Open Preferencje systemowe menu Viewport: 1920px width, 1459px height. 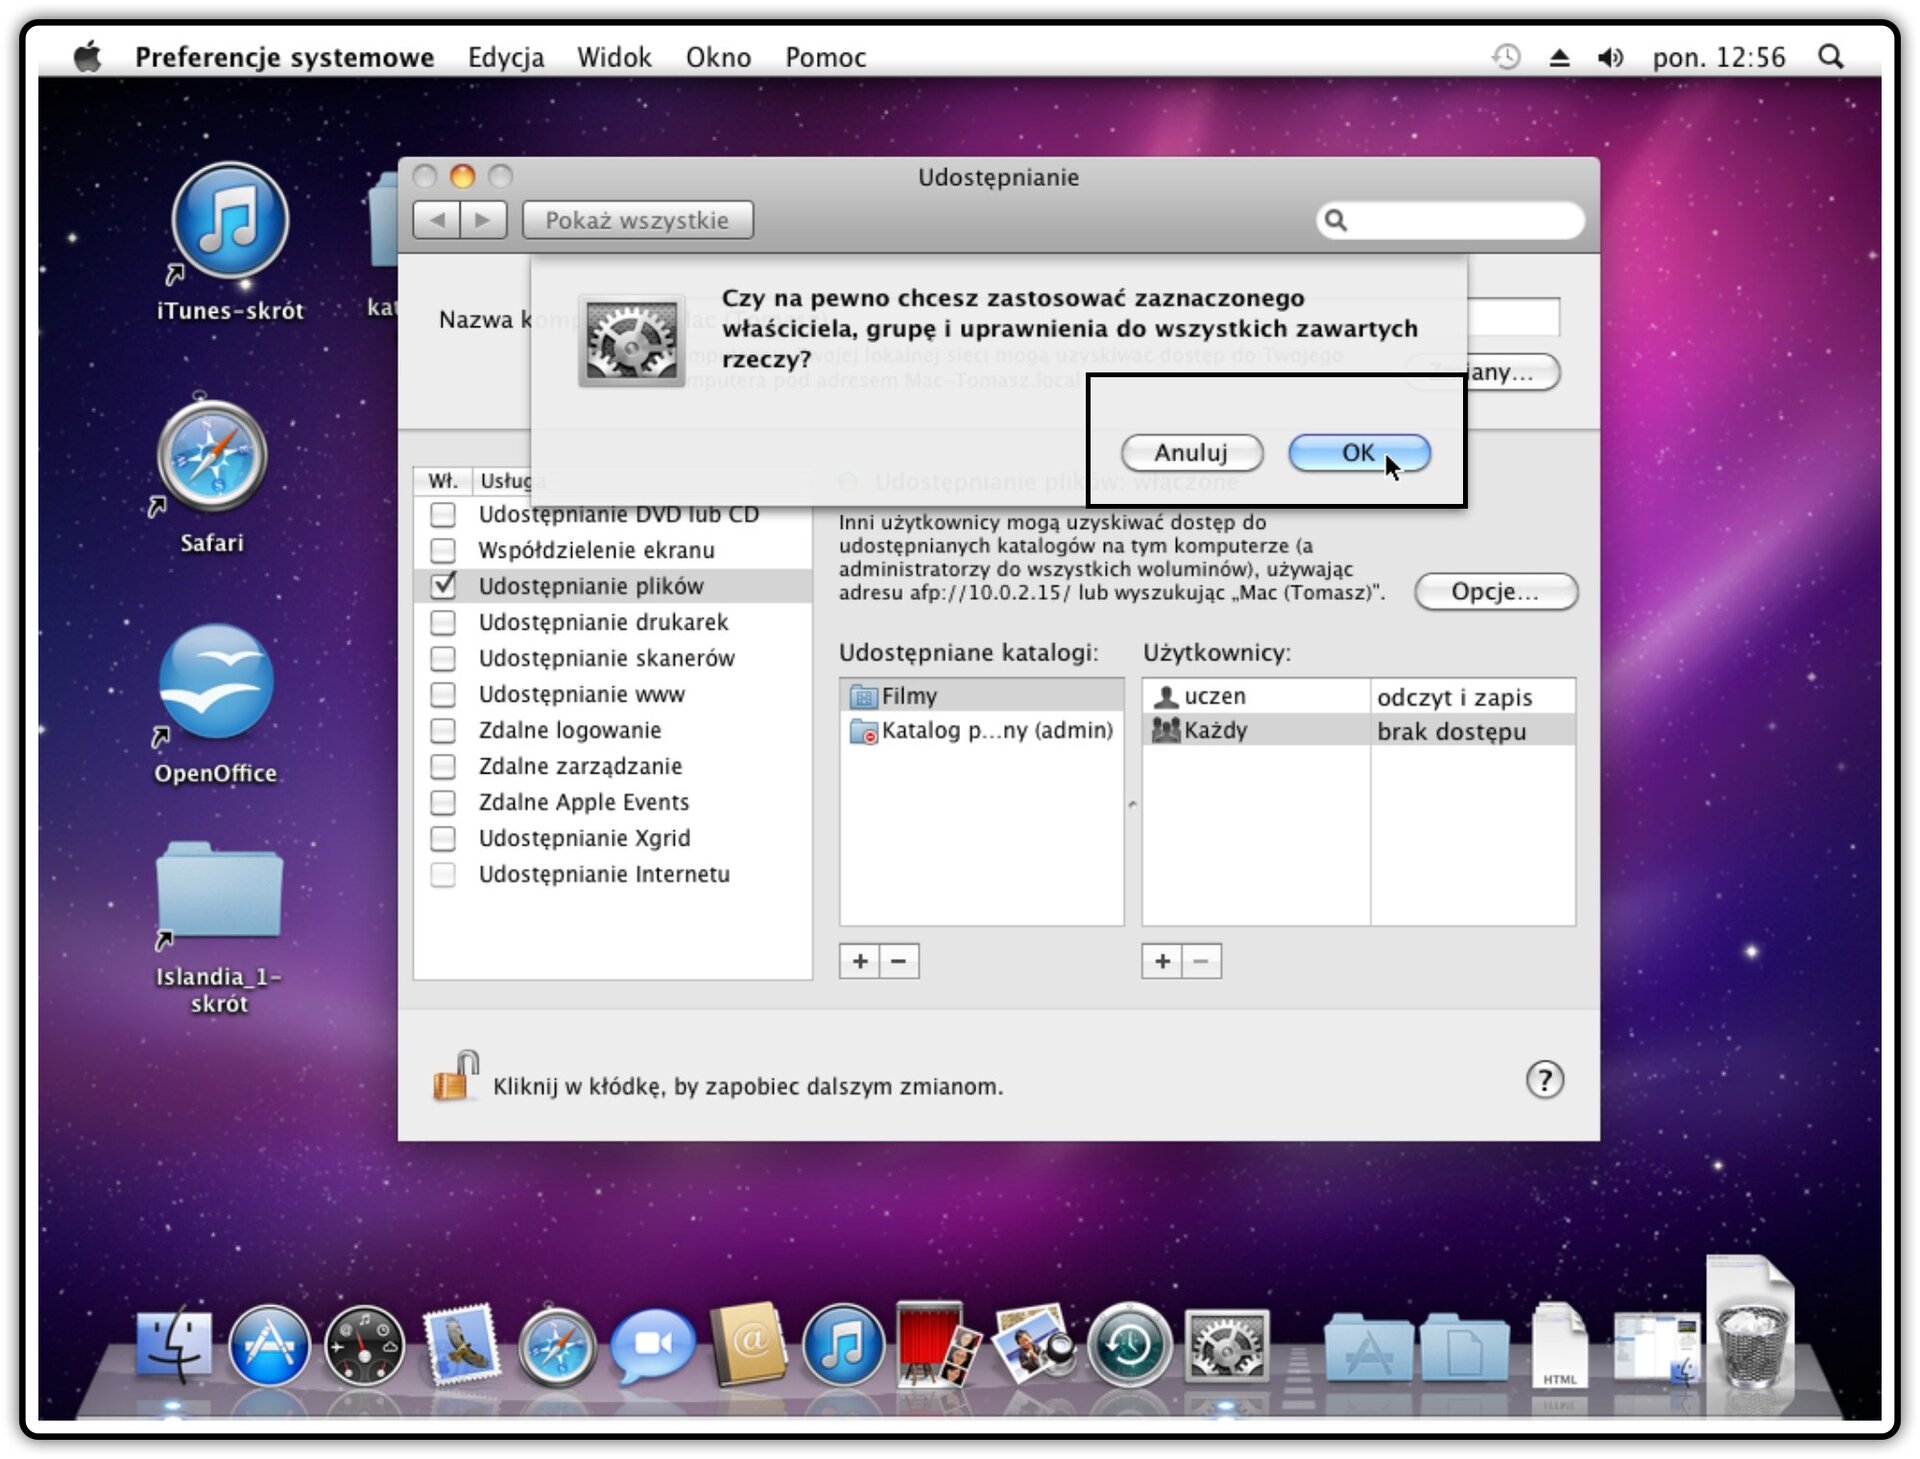pos(284,57)
